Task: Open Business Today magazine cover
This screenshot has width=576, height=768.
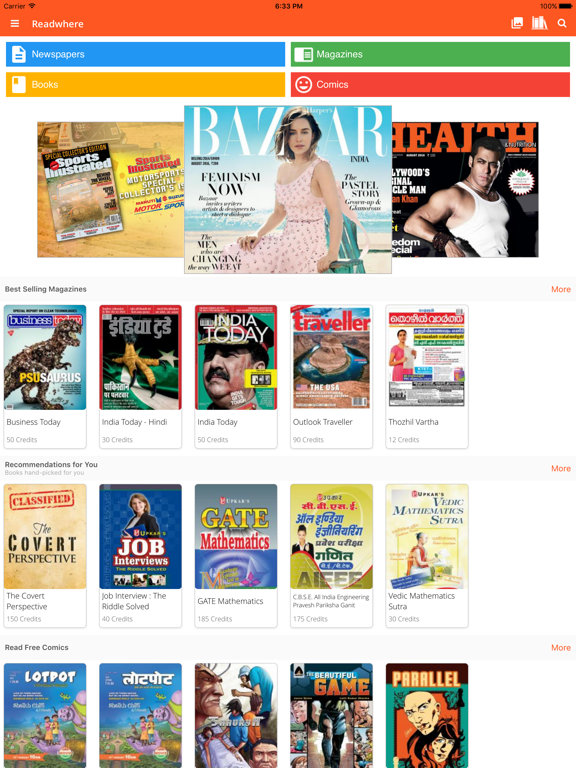Action: [x=45, y=357]
